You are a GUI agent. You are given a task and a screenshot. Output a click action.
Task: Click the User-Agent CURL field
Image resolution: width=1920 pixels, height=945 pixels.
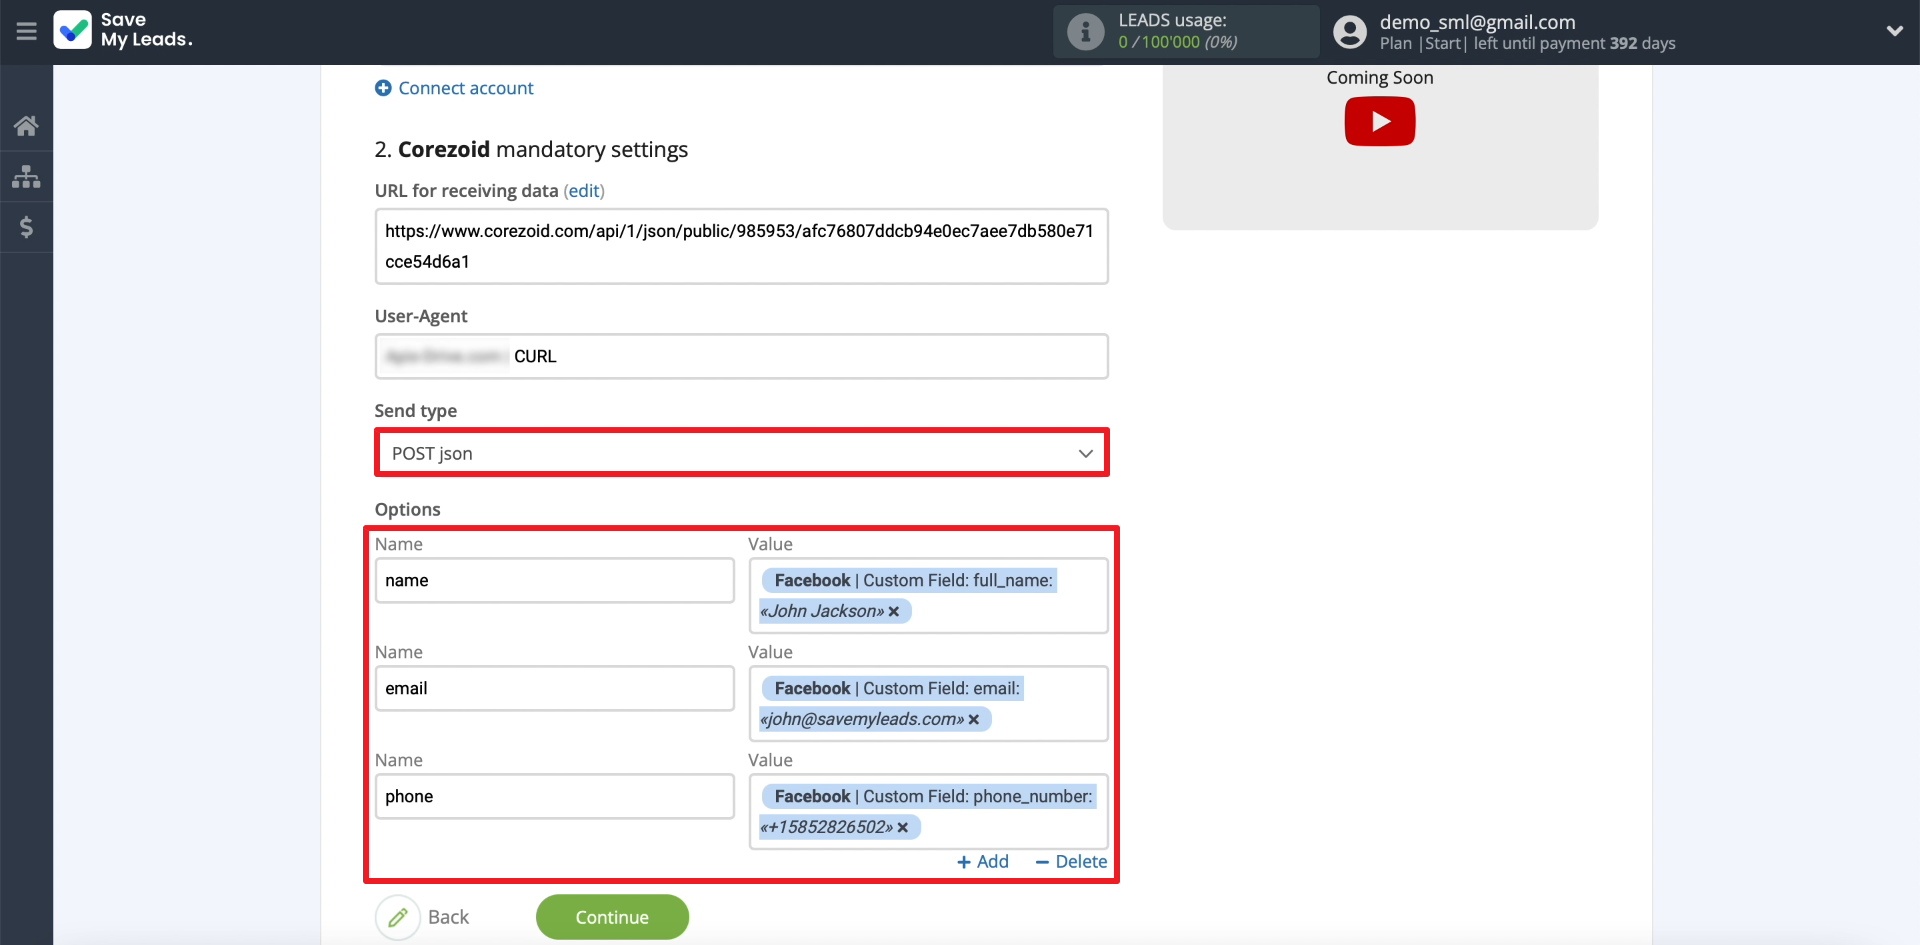pyautogui.click(x=741, y=356)
